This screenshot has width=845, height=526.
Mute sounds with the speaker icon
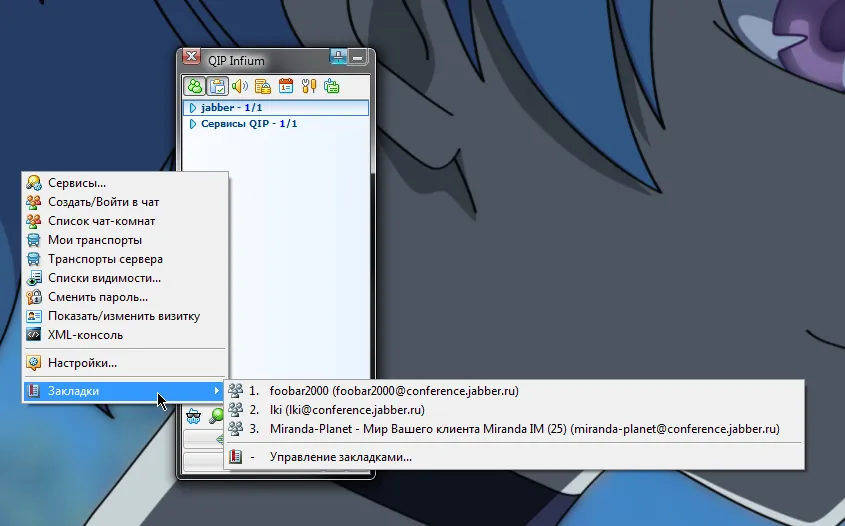click(240, 86)
